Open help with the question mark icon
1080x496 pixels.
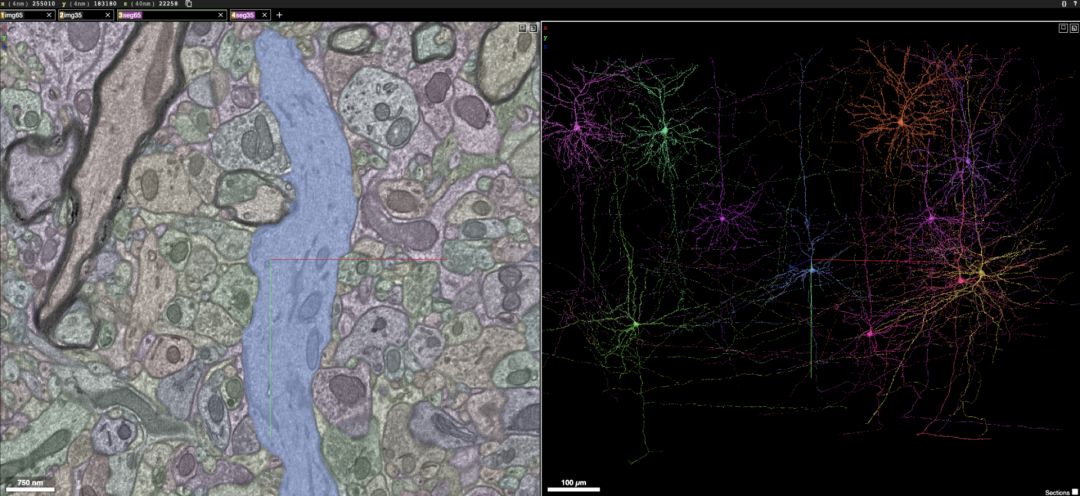click(x=1074, y=3)
